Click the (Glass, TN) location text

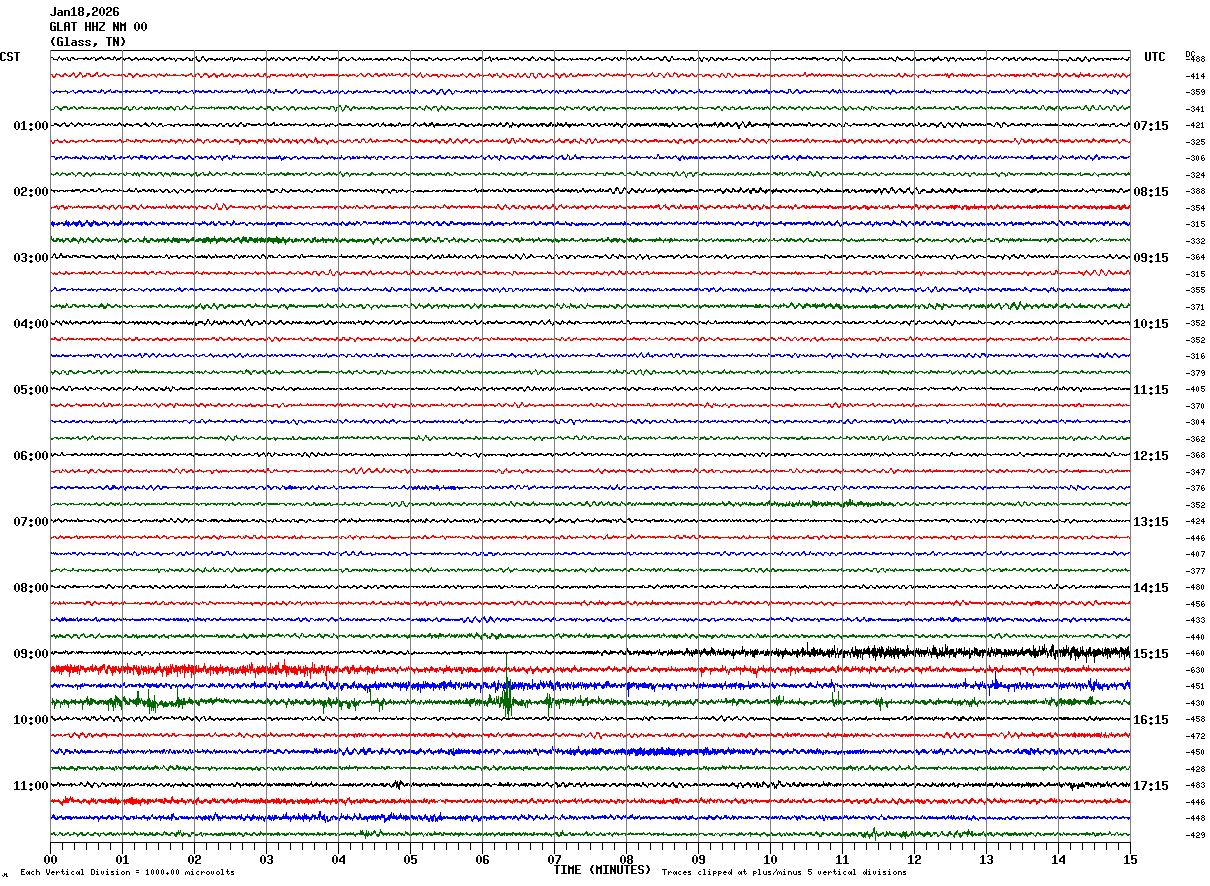(x=88, y=42)
